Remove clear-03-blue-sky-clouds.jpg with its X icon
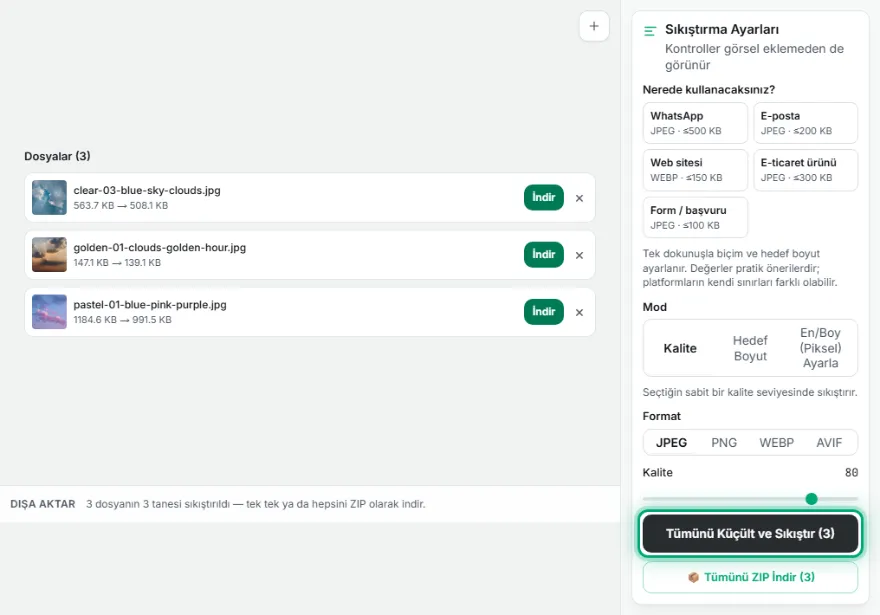 coord(579,198)
